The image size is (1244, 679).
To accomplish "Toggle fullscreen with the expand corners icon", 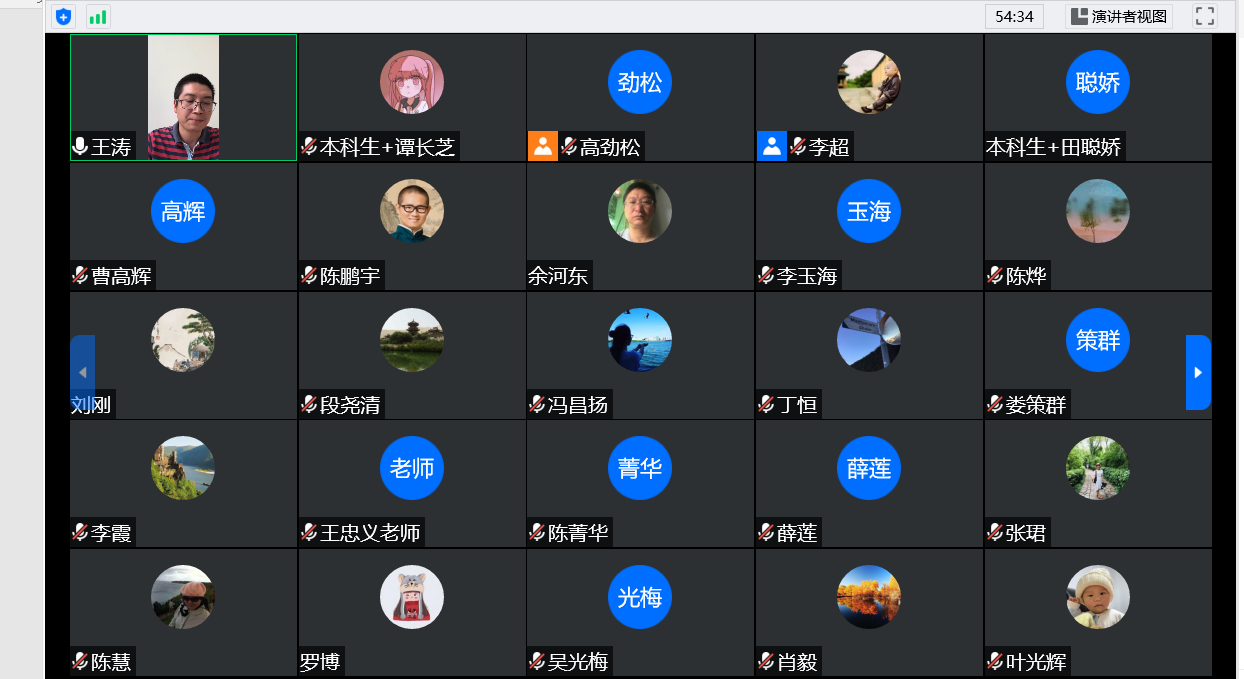I will pos(1205,16).
